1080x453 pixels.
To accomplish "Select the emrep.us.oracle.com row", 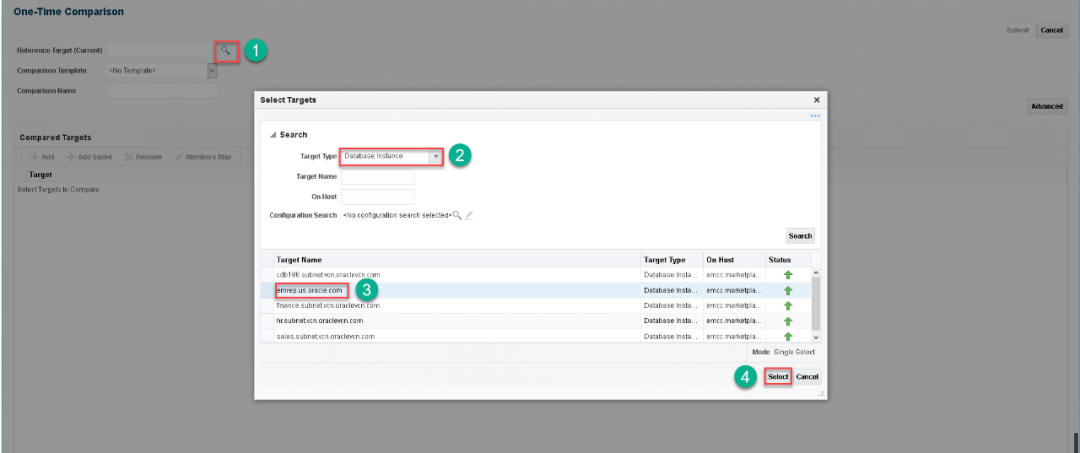I will click(310, 290).
